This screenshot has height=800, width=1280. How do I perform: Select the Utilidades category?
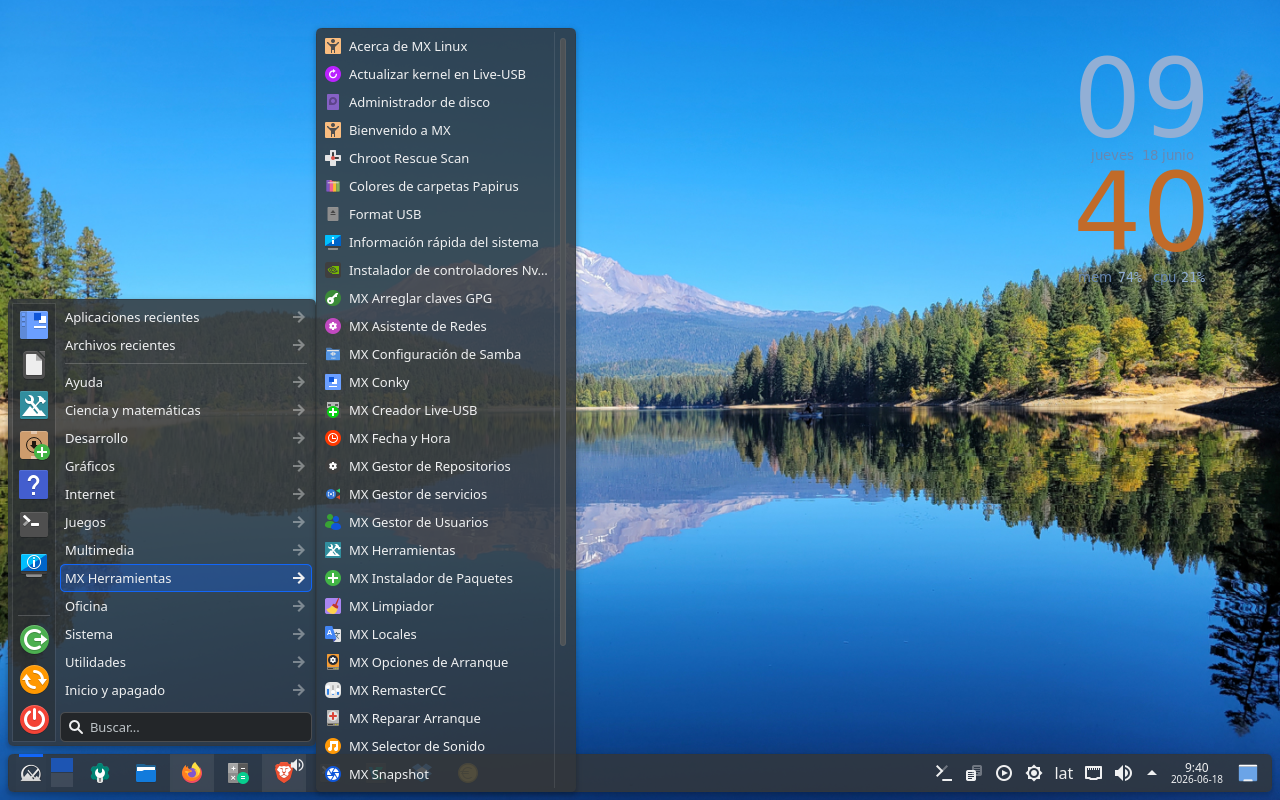(x=186, y=662)
